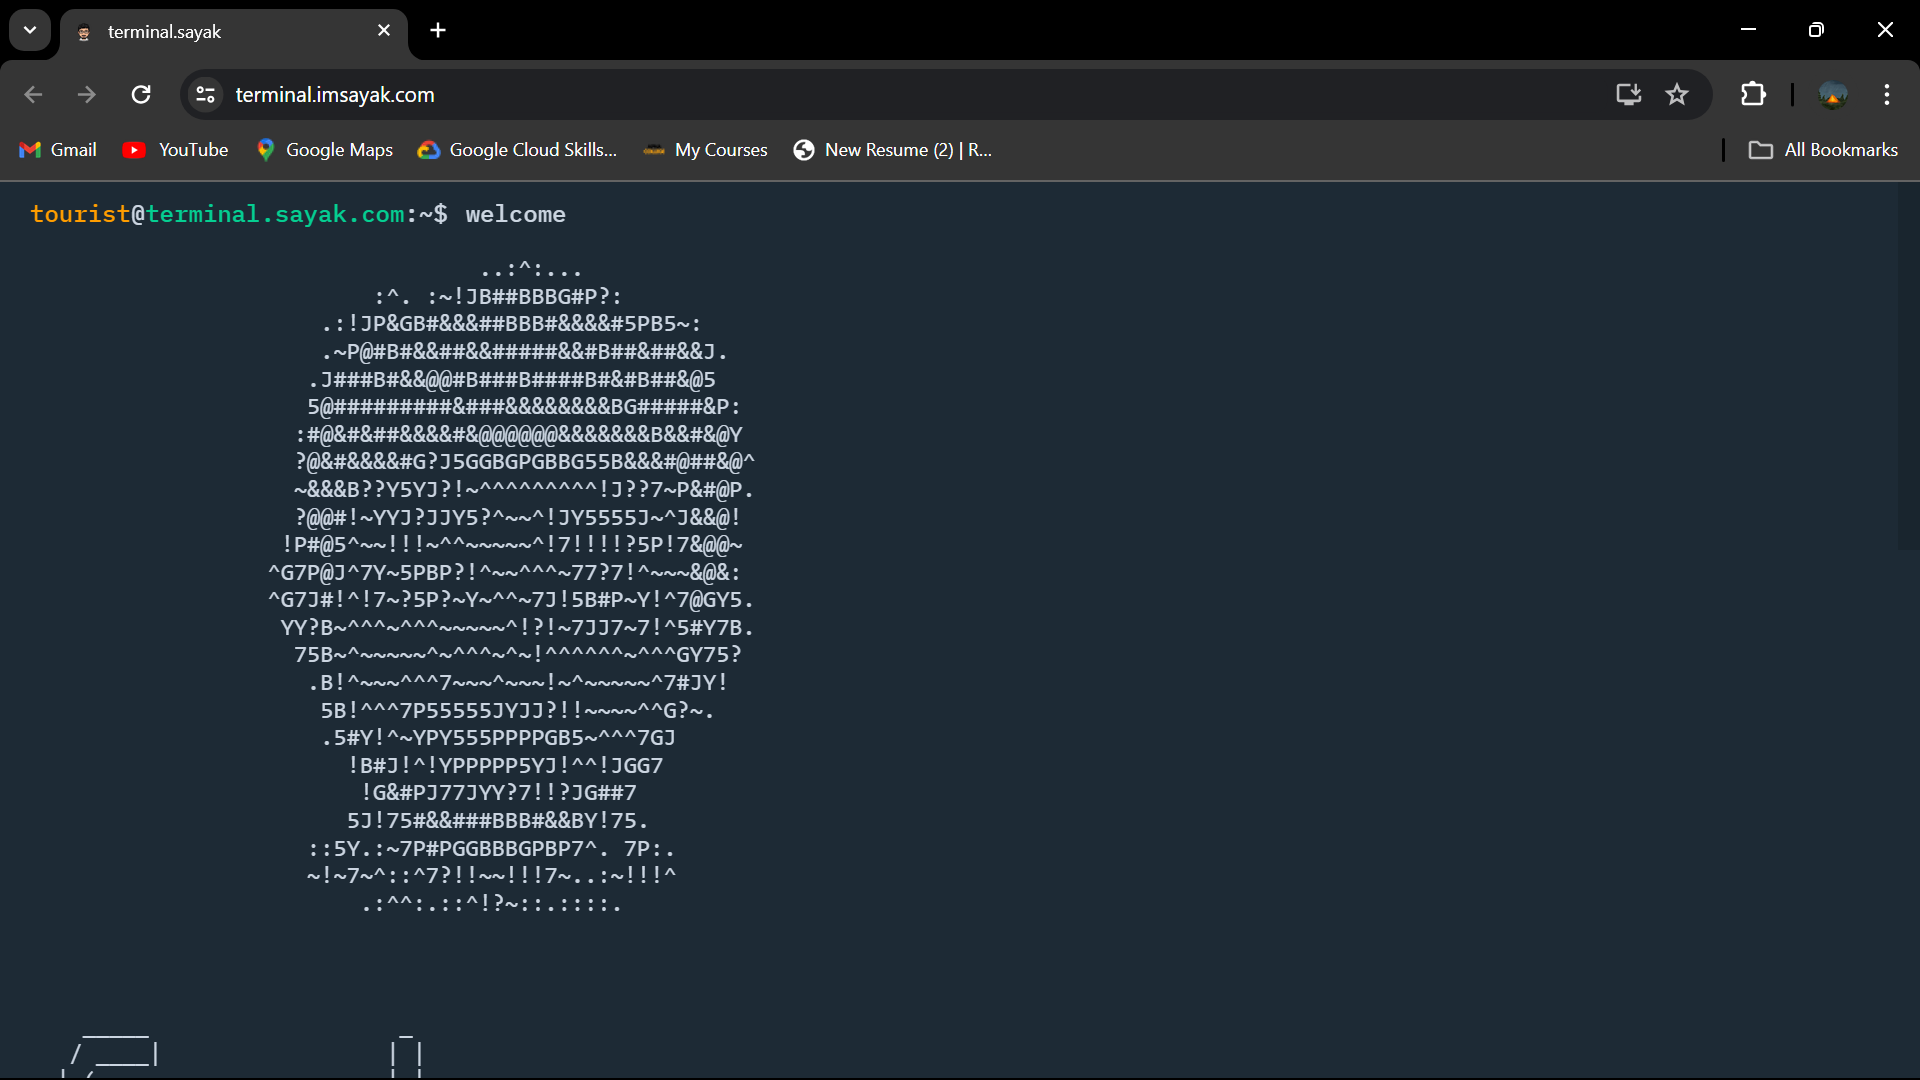Open a new browser tab
Screen dimensions: 1920x1080
click(x=437, y=30)
